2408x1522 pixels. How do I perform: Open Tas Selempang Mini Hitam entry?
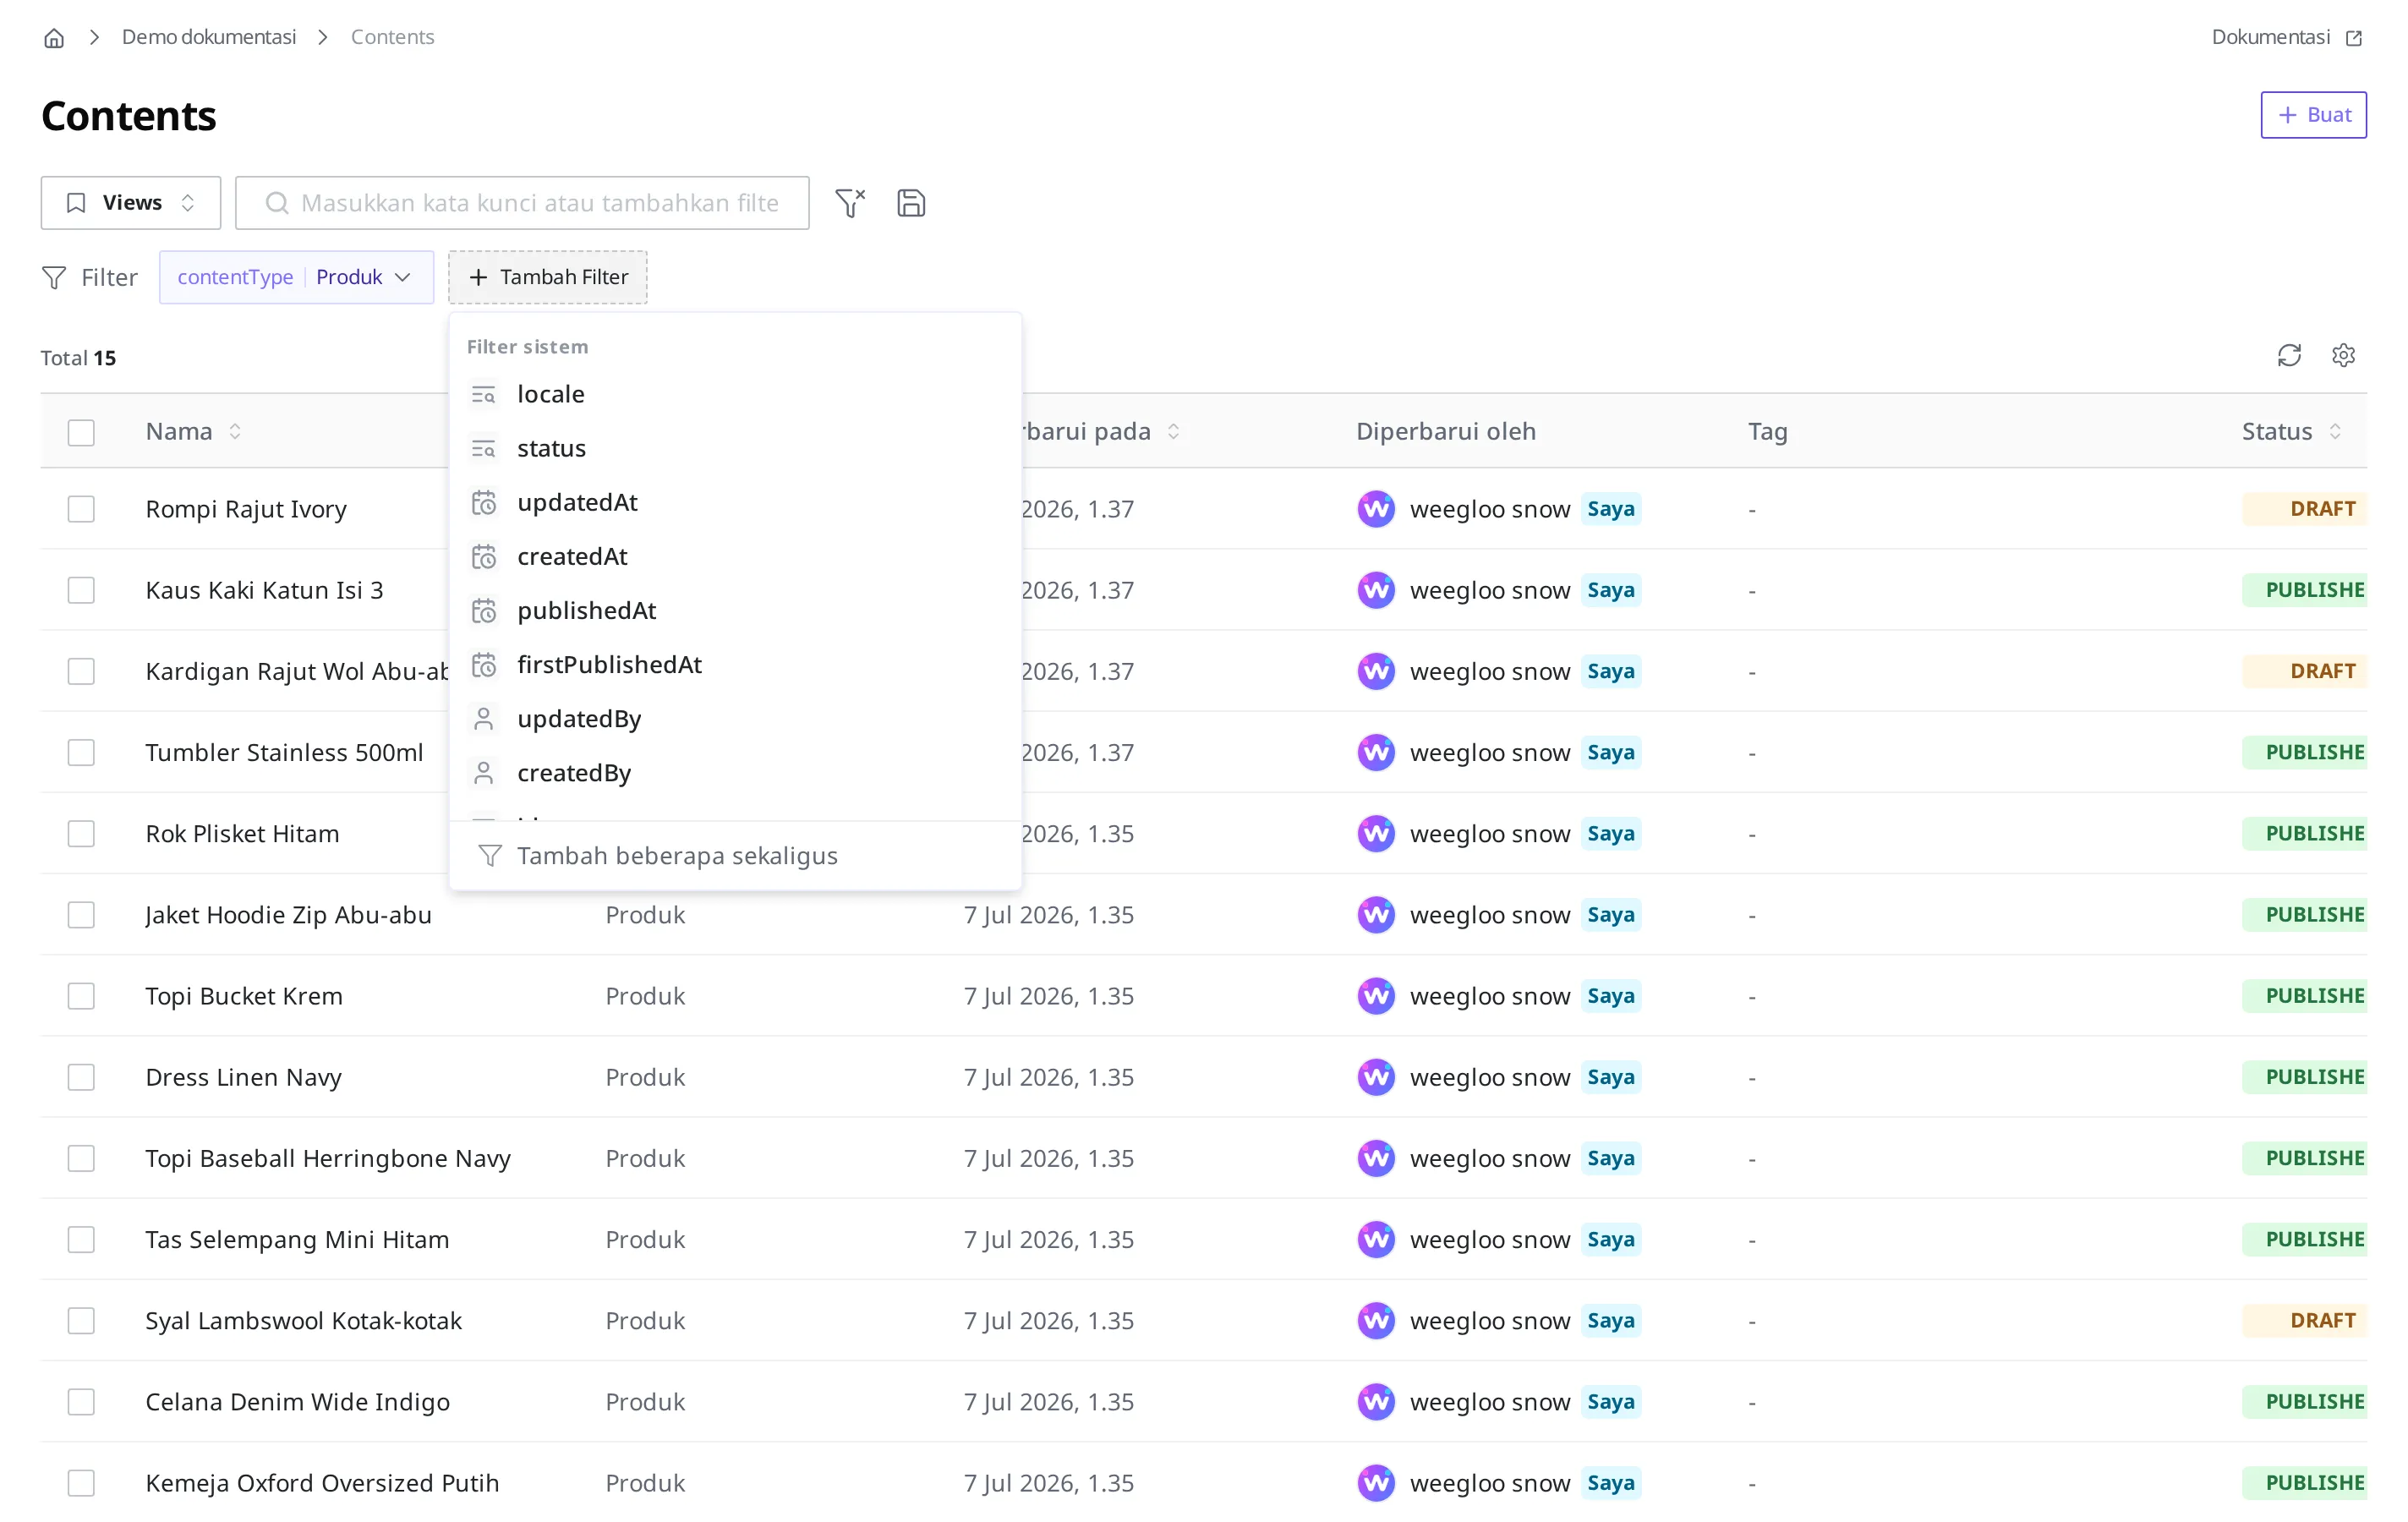tap(297, 1240)
